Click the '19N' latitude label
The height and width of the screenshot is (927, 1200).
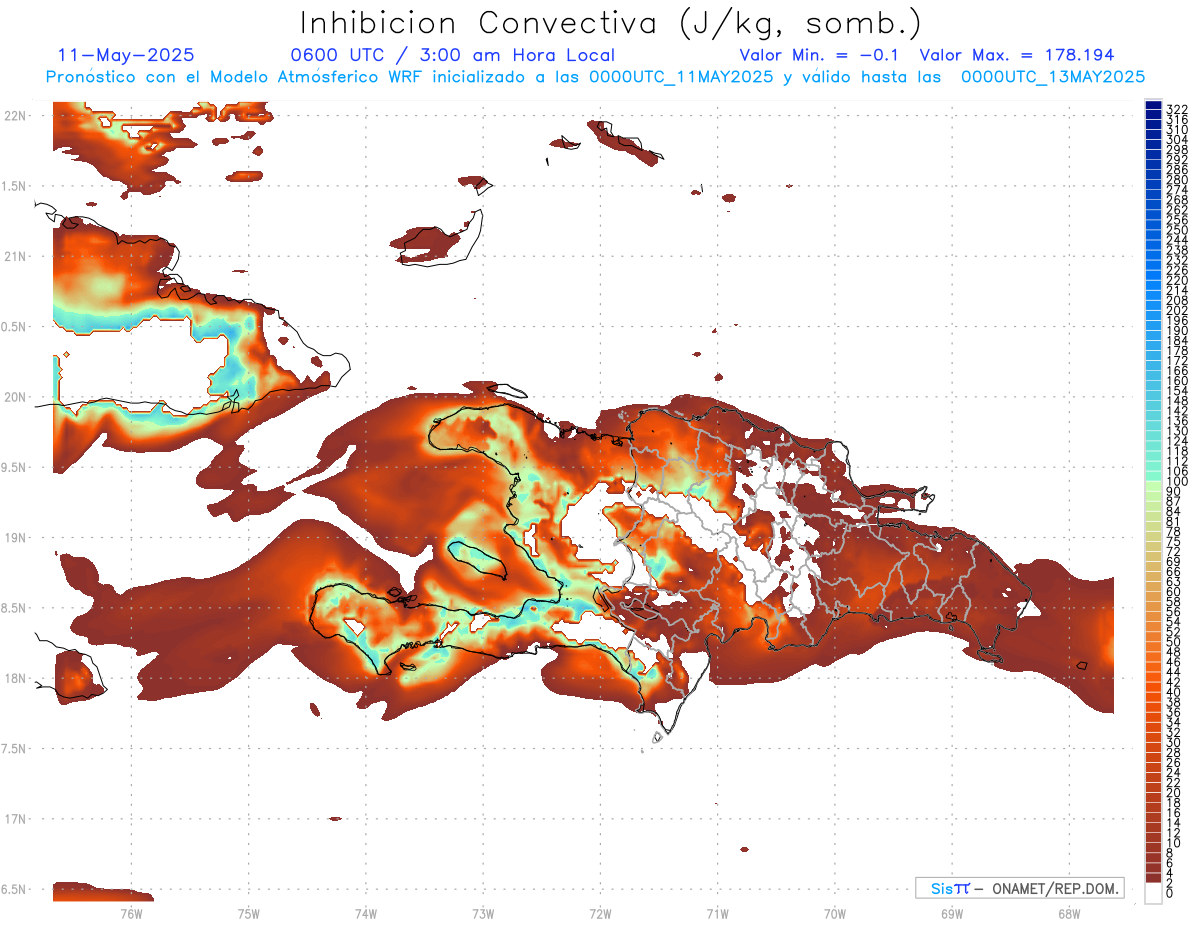point(15,537)
